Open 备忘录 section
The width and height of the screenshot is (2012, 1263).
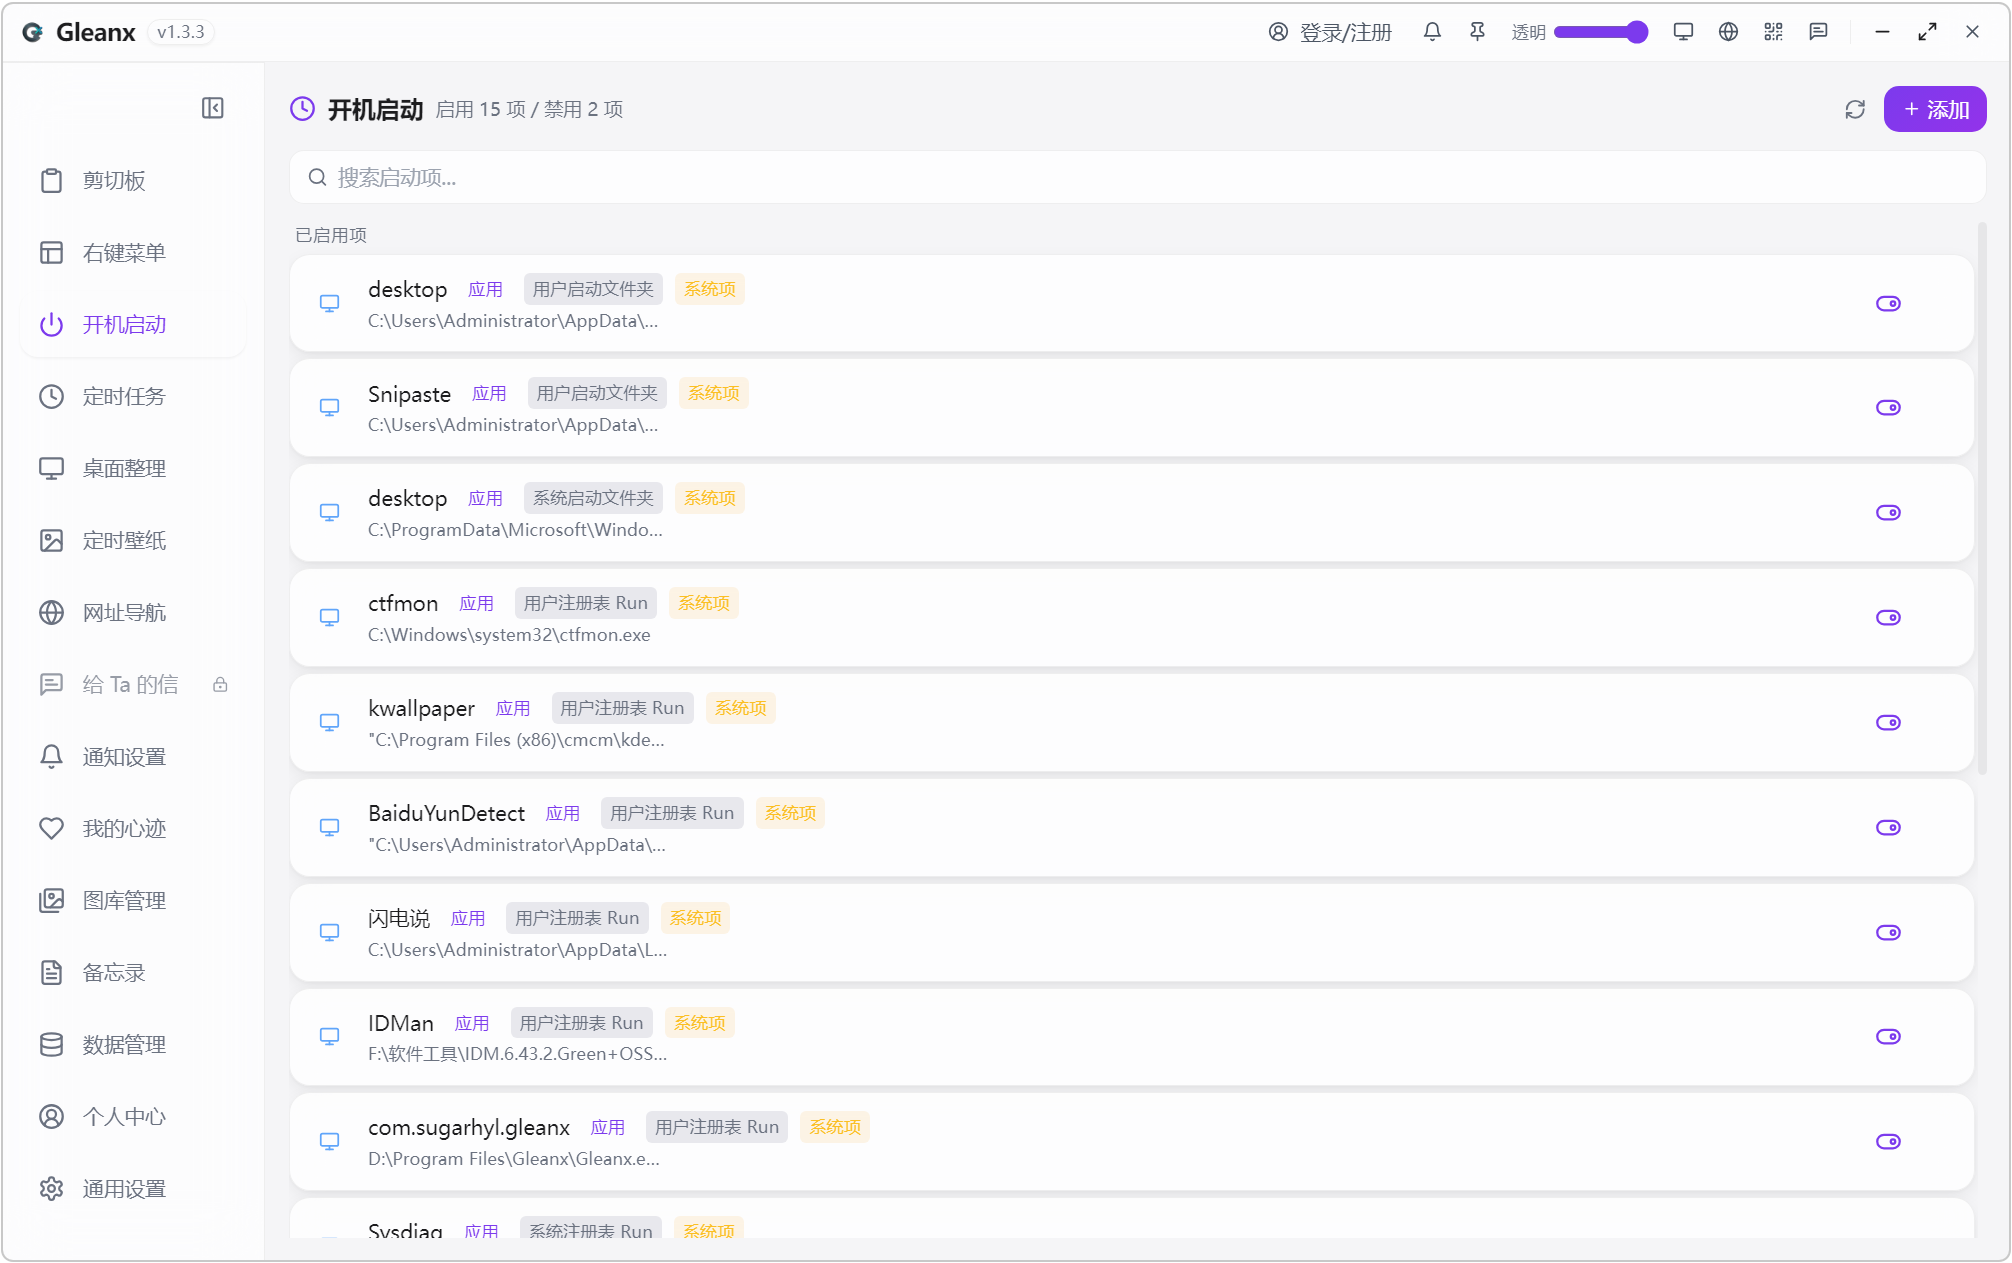(134, 973)
